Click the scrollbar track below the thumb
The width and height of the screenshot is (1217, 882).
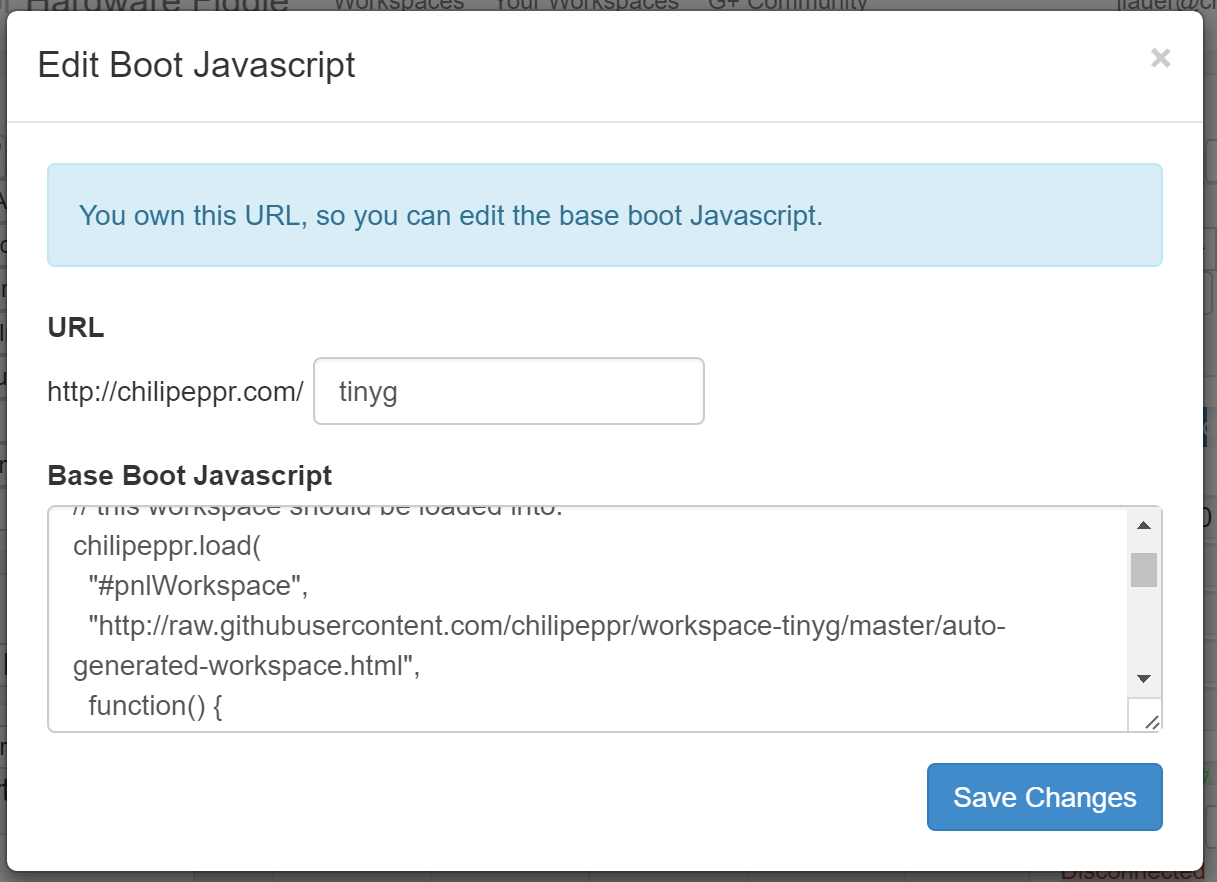[1143, 630]
